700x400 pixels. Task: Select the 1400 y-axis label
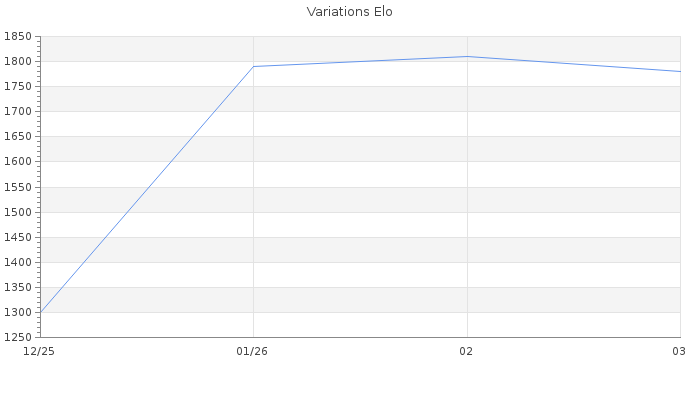click(18, 262)
